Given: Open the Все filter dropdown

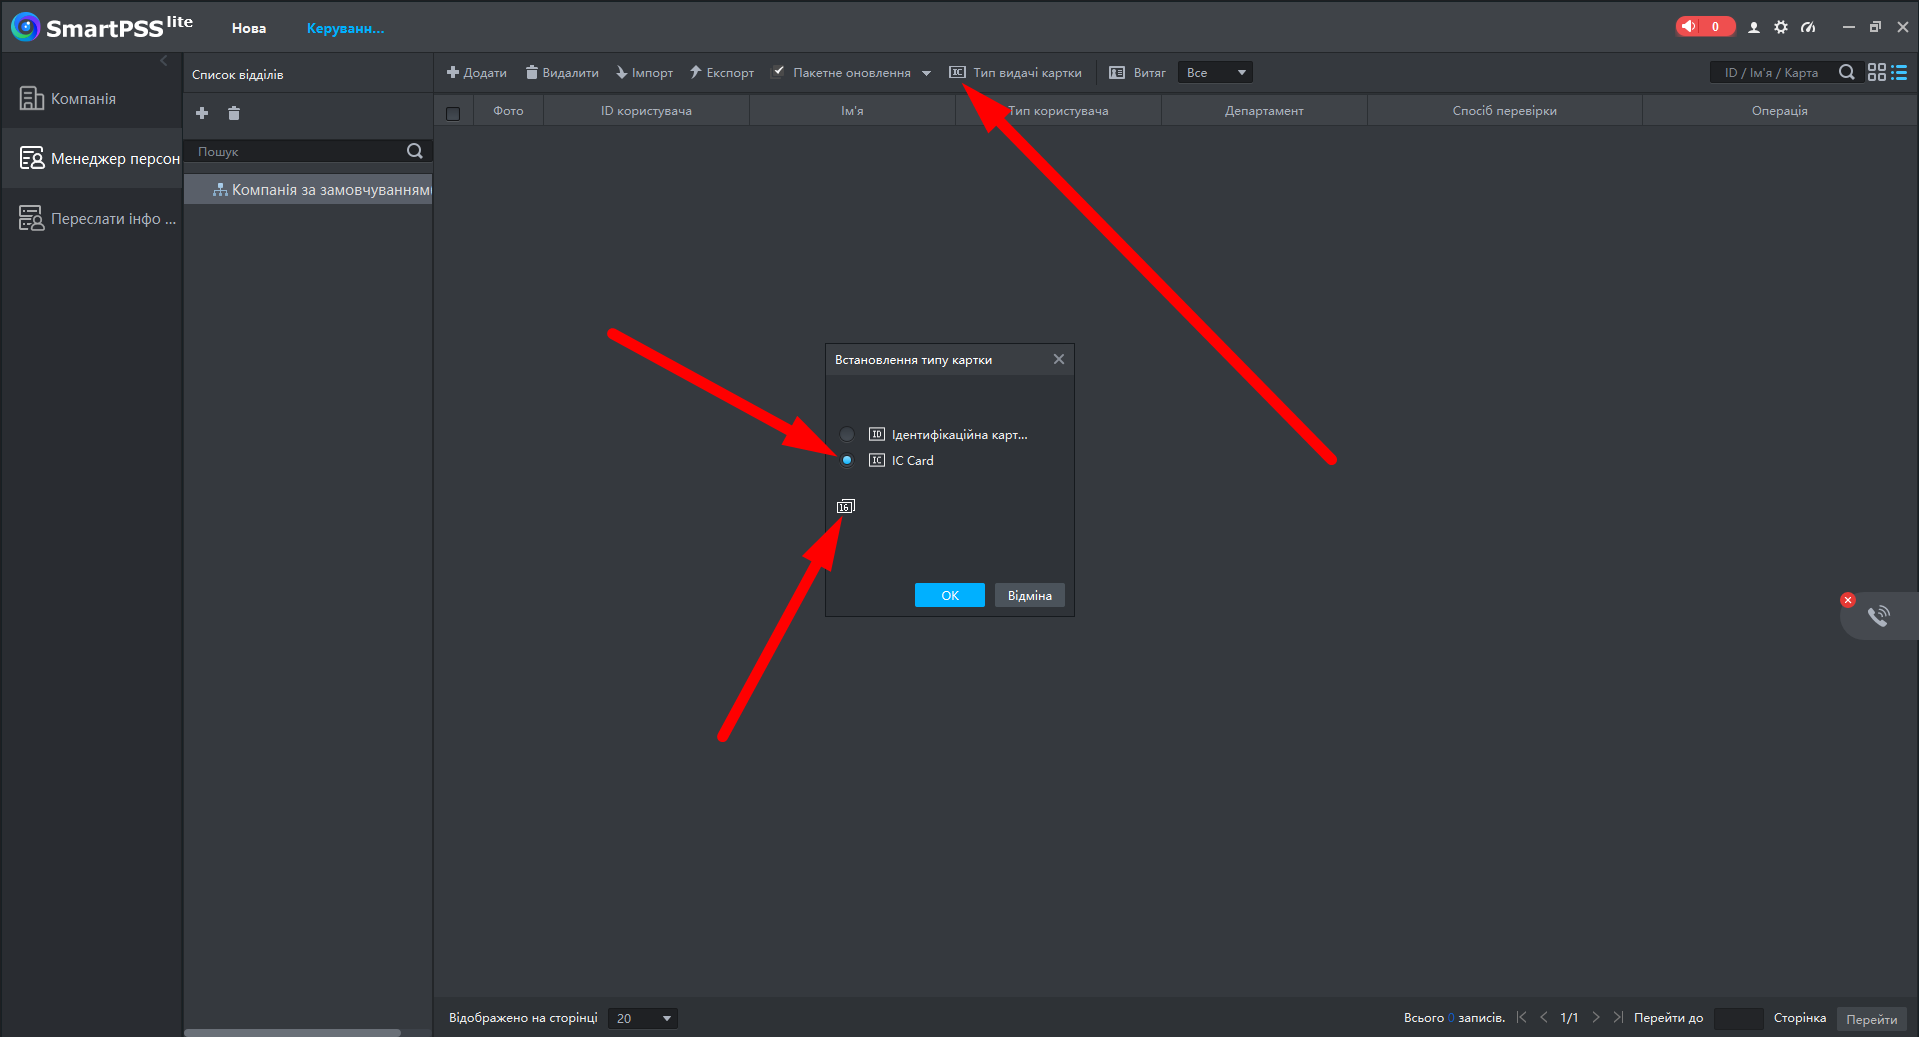Looking at the screenshot, I should click(1215, 72).
